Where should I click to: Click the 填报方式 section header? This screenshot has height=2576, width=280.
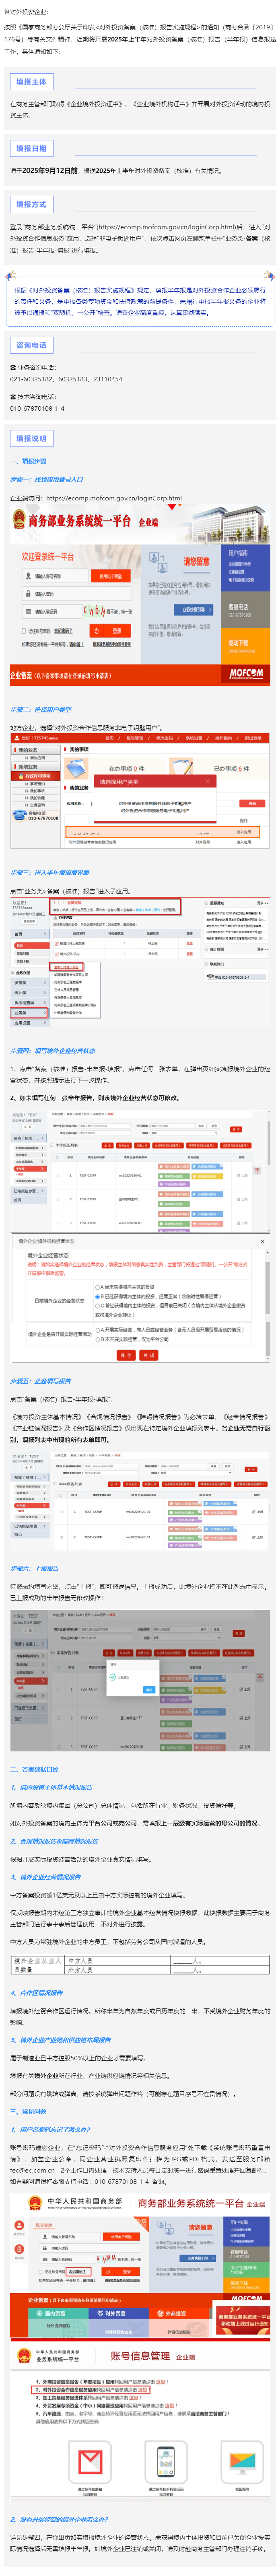[31, 204]
